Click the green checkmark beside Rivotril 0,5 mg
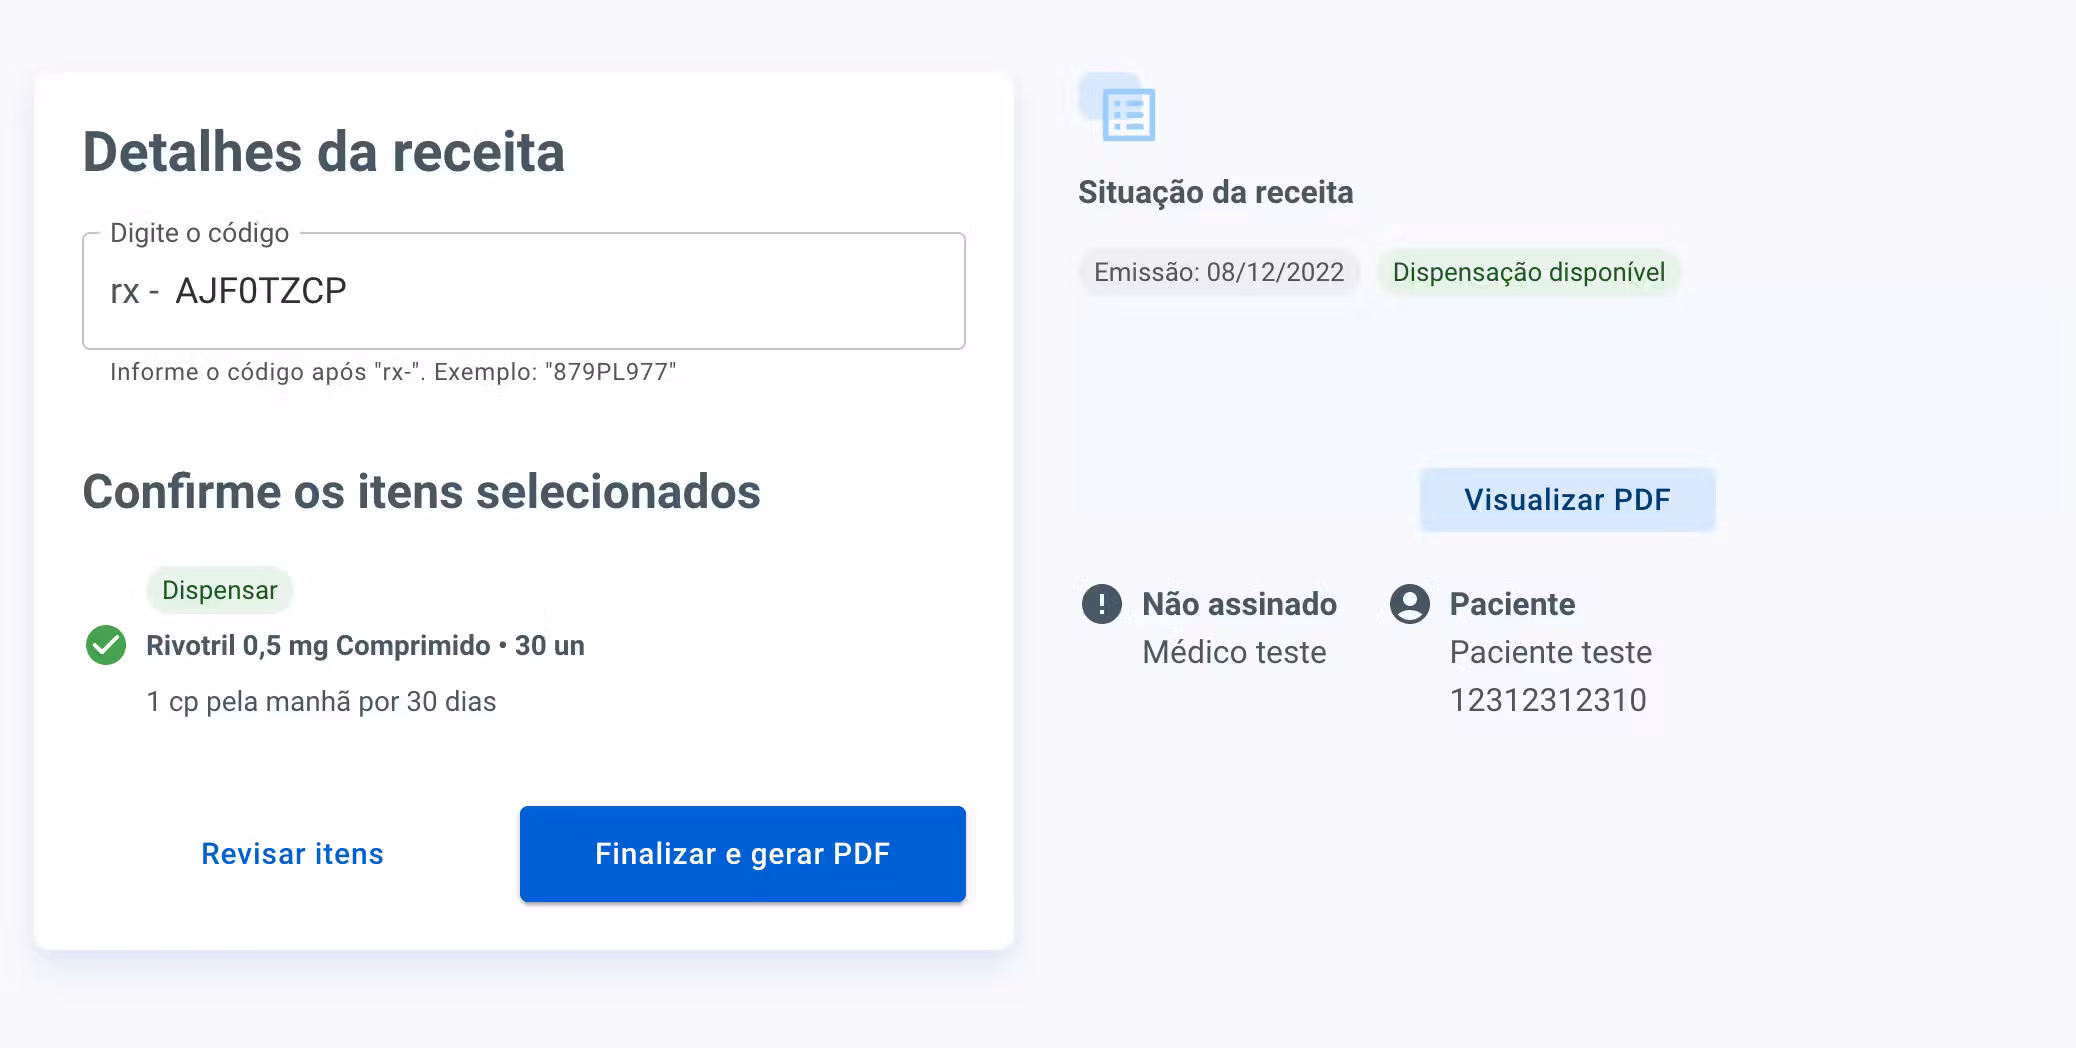The width and height of the screenshot is (2076, 1048). coord(105,645)
